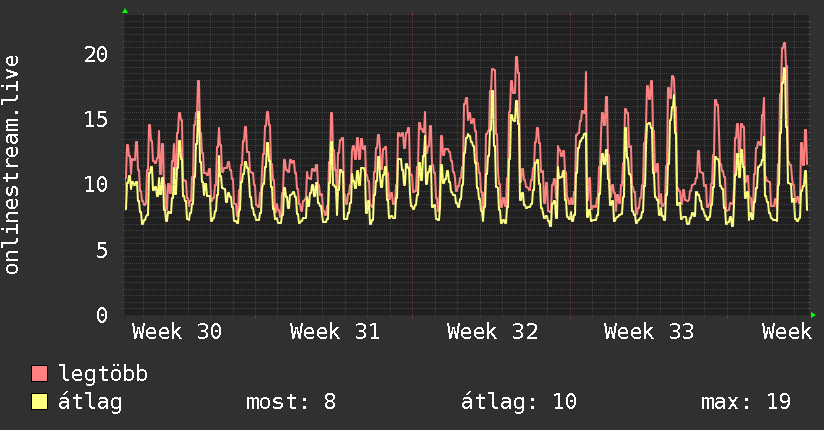
Task: Click the y-axis value 10
Action: pos(96,185)
